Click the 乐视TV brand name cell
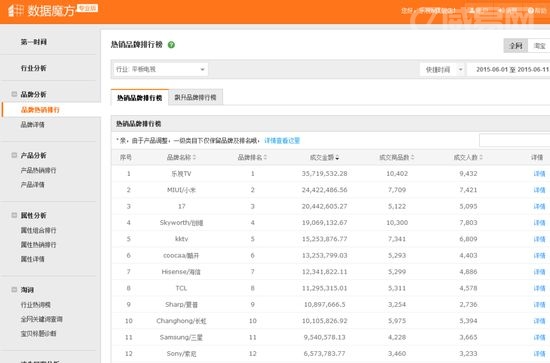550x363 pixels. [181, 174]
